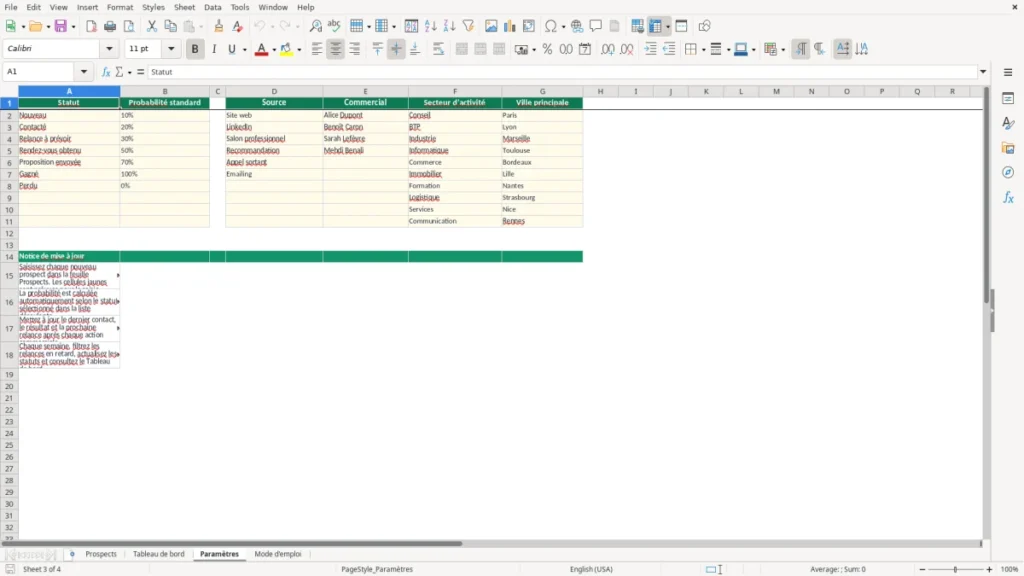Open the sidebar Functions panel
This screenshot has width=1024, height=576.
(x=1008, y=197)
